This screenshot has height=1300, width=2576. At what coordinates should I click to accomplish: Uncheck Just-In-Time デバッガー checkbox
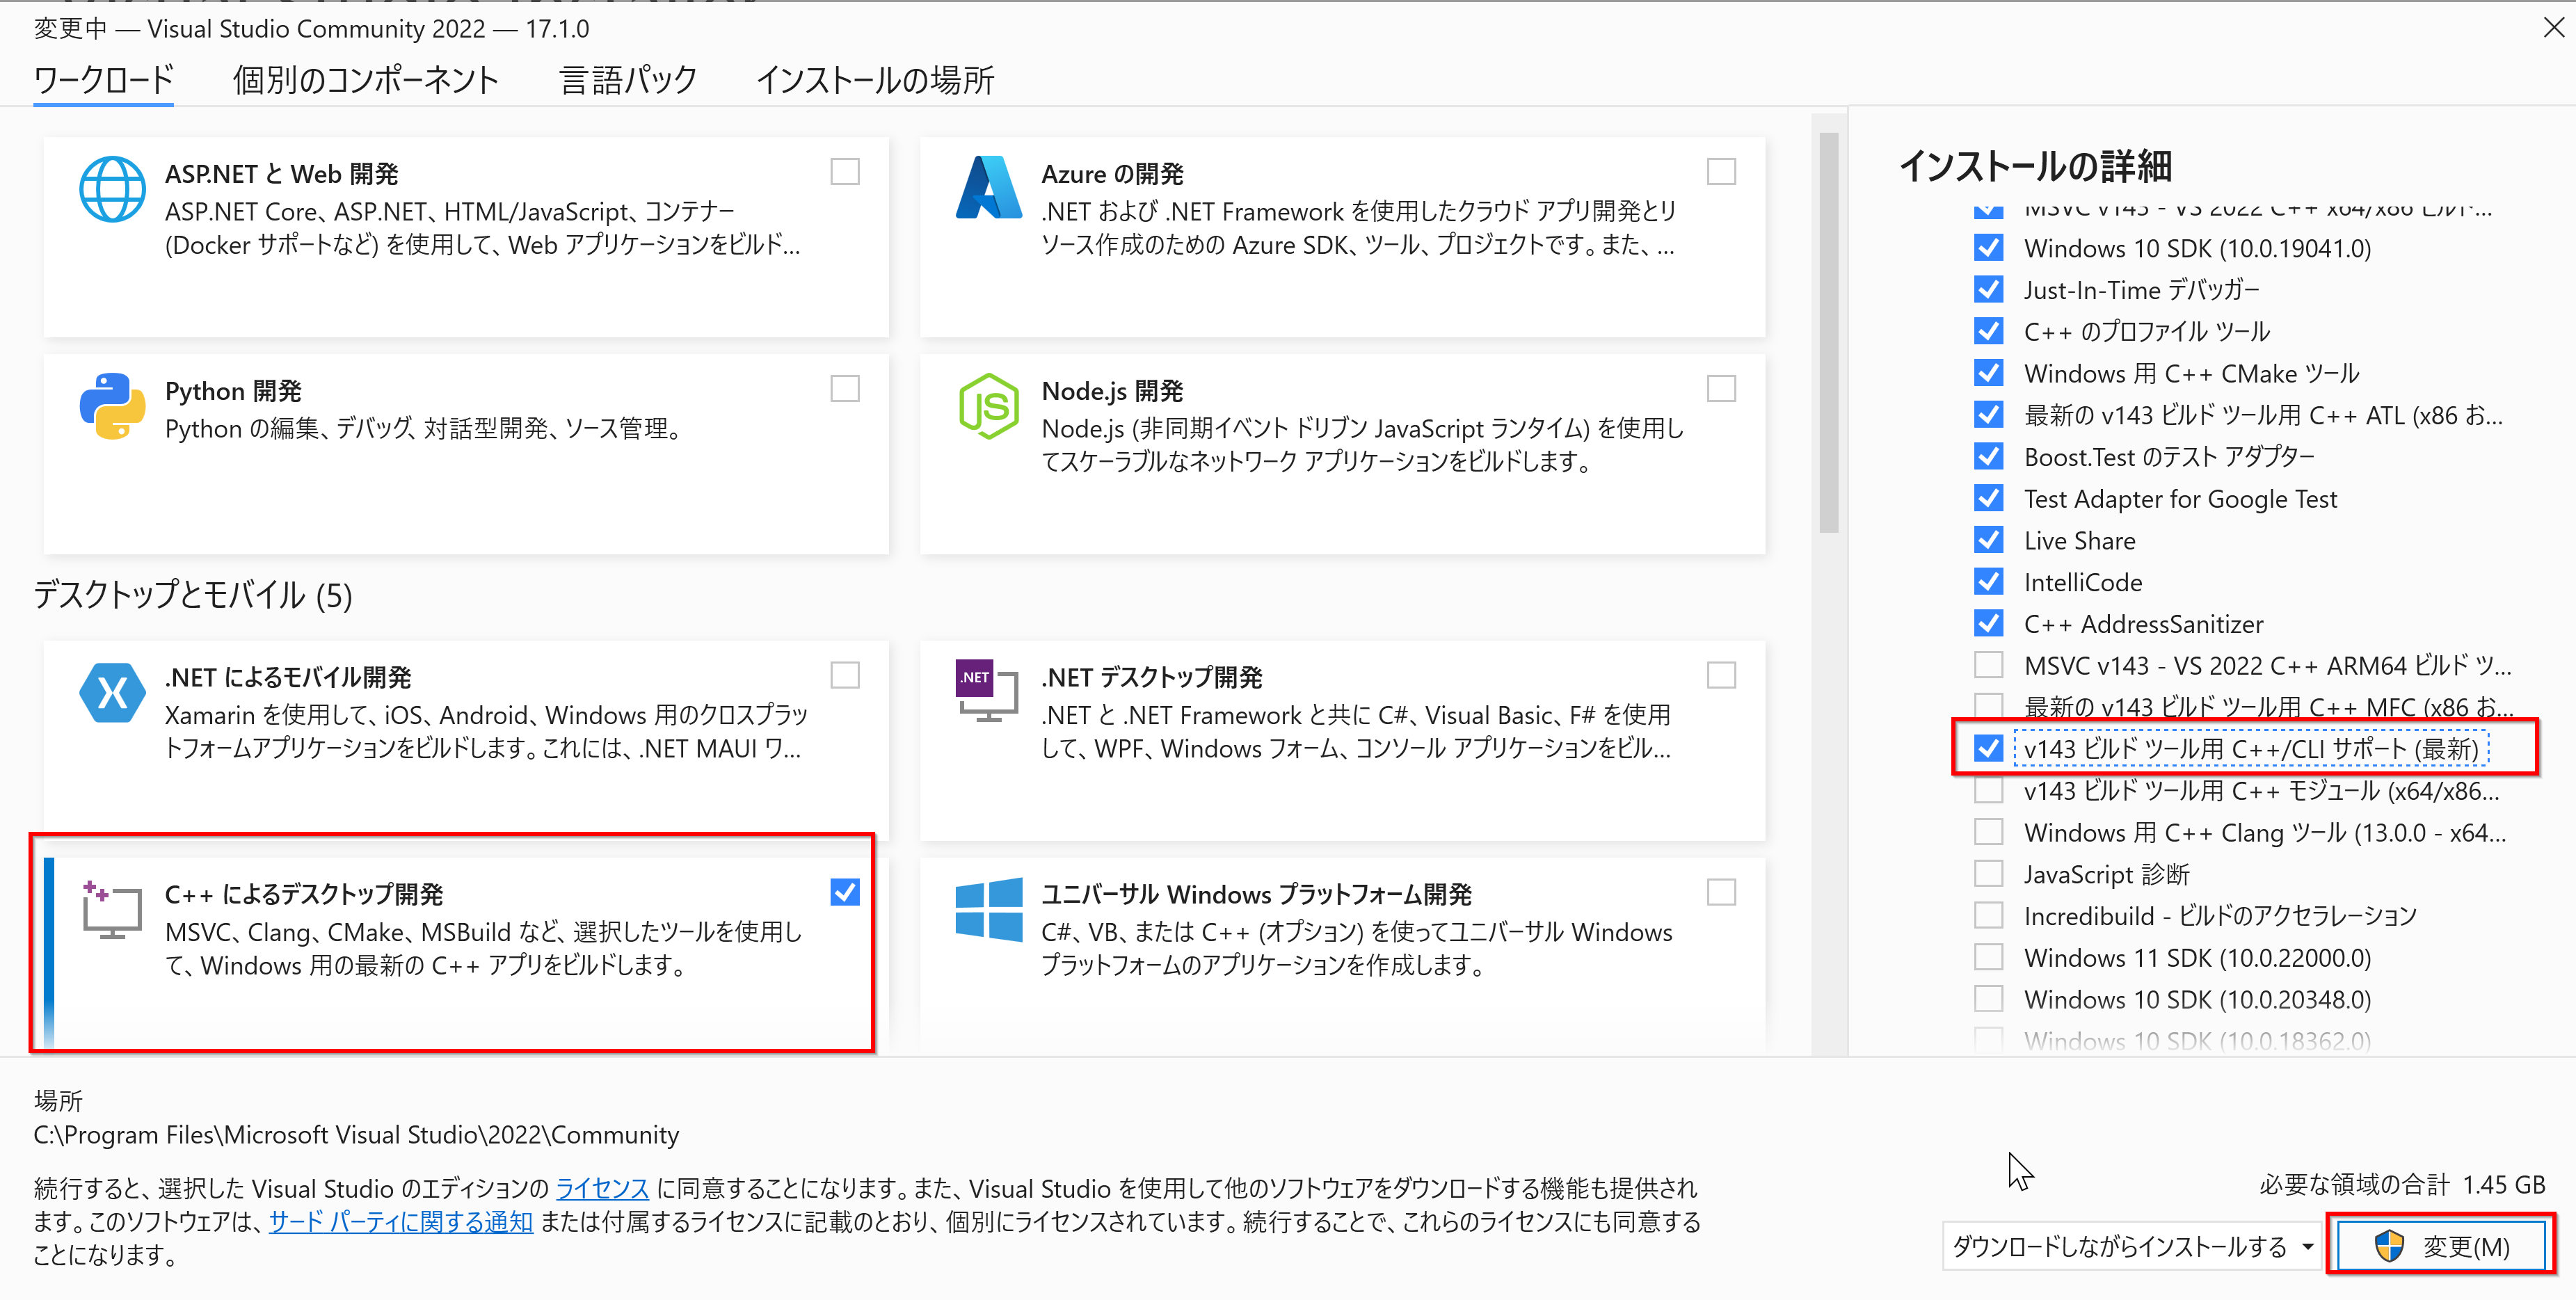pos(1989,289)
